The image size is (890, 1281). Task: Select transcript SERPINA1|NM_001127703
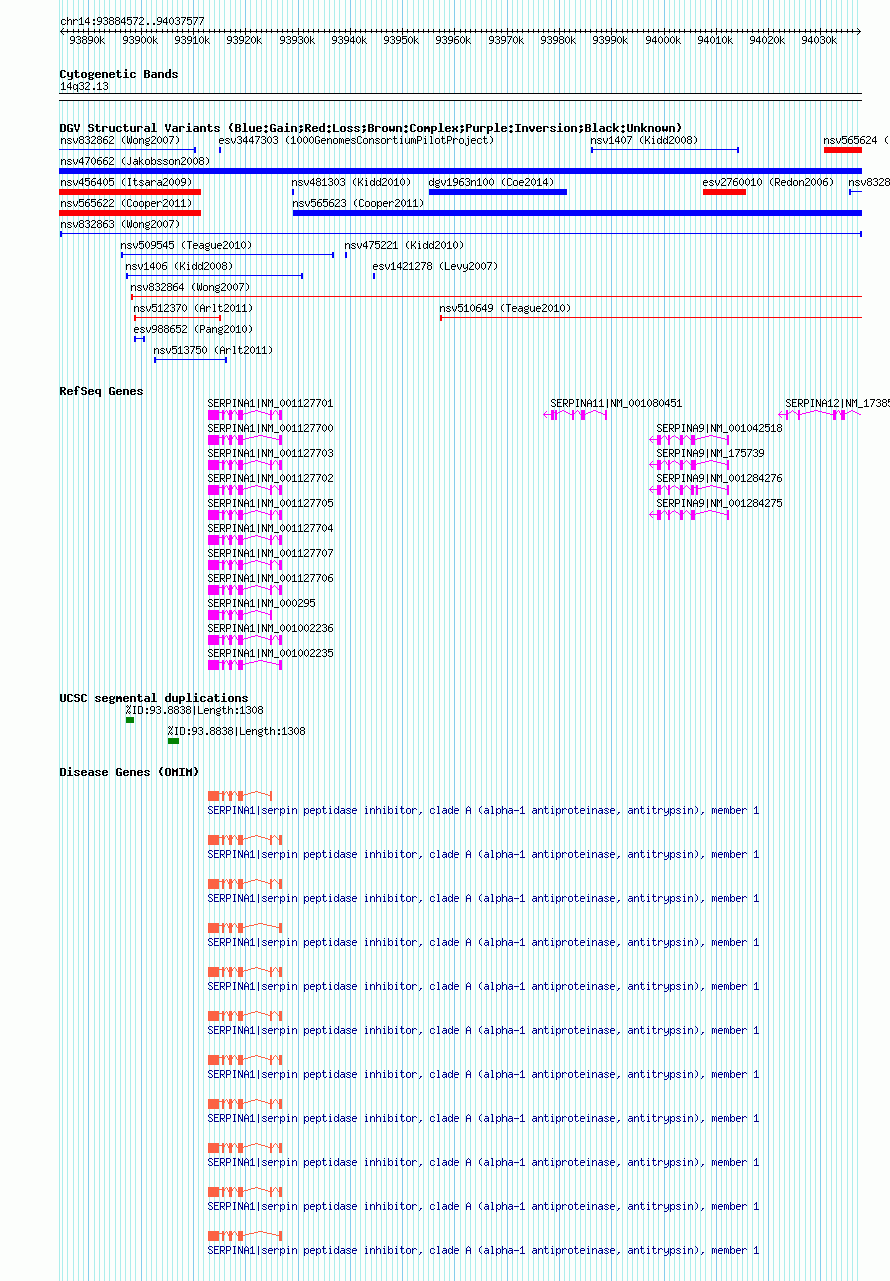click(x=270, y=454)
